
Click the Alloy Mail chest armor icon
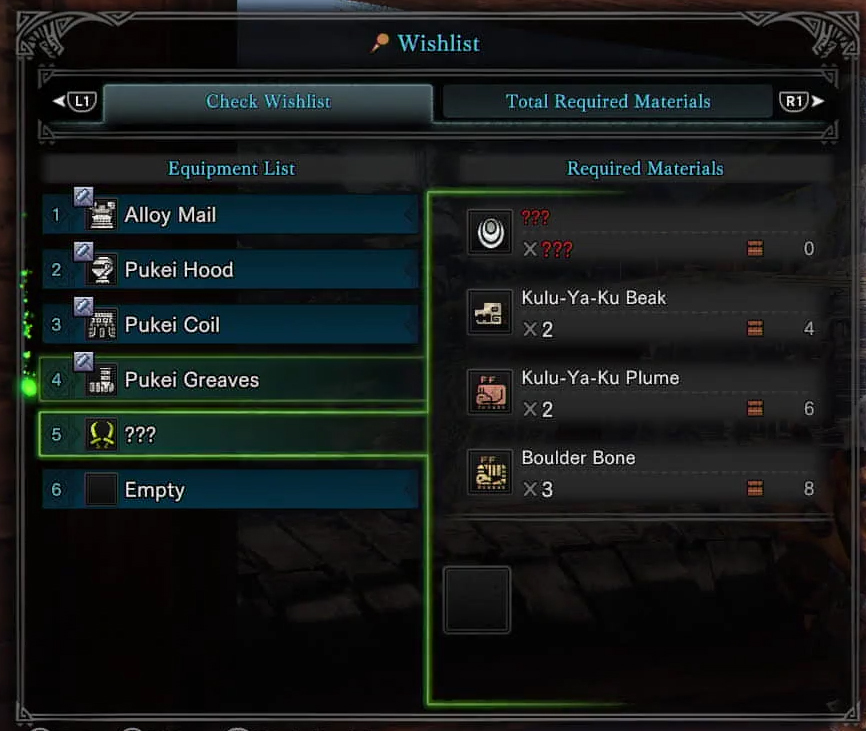[102, 215]
